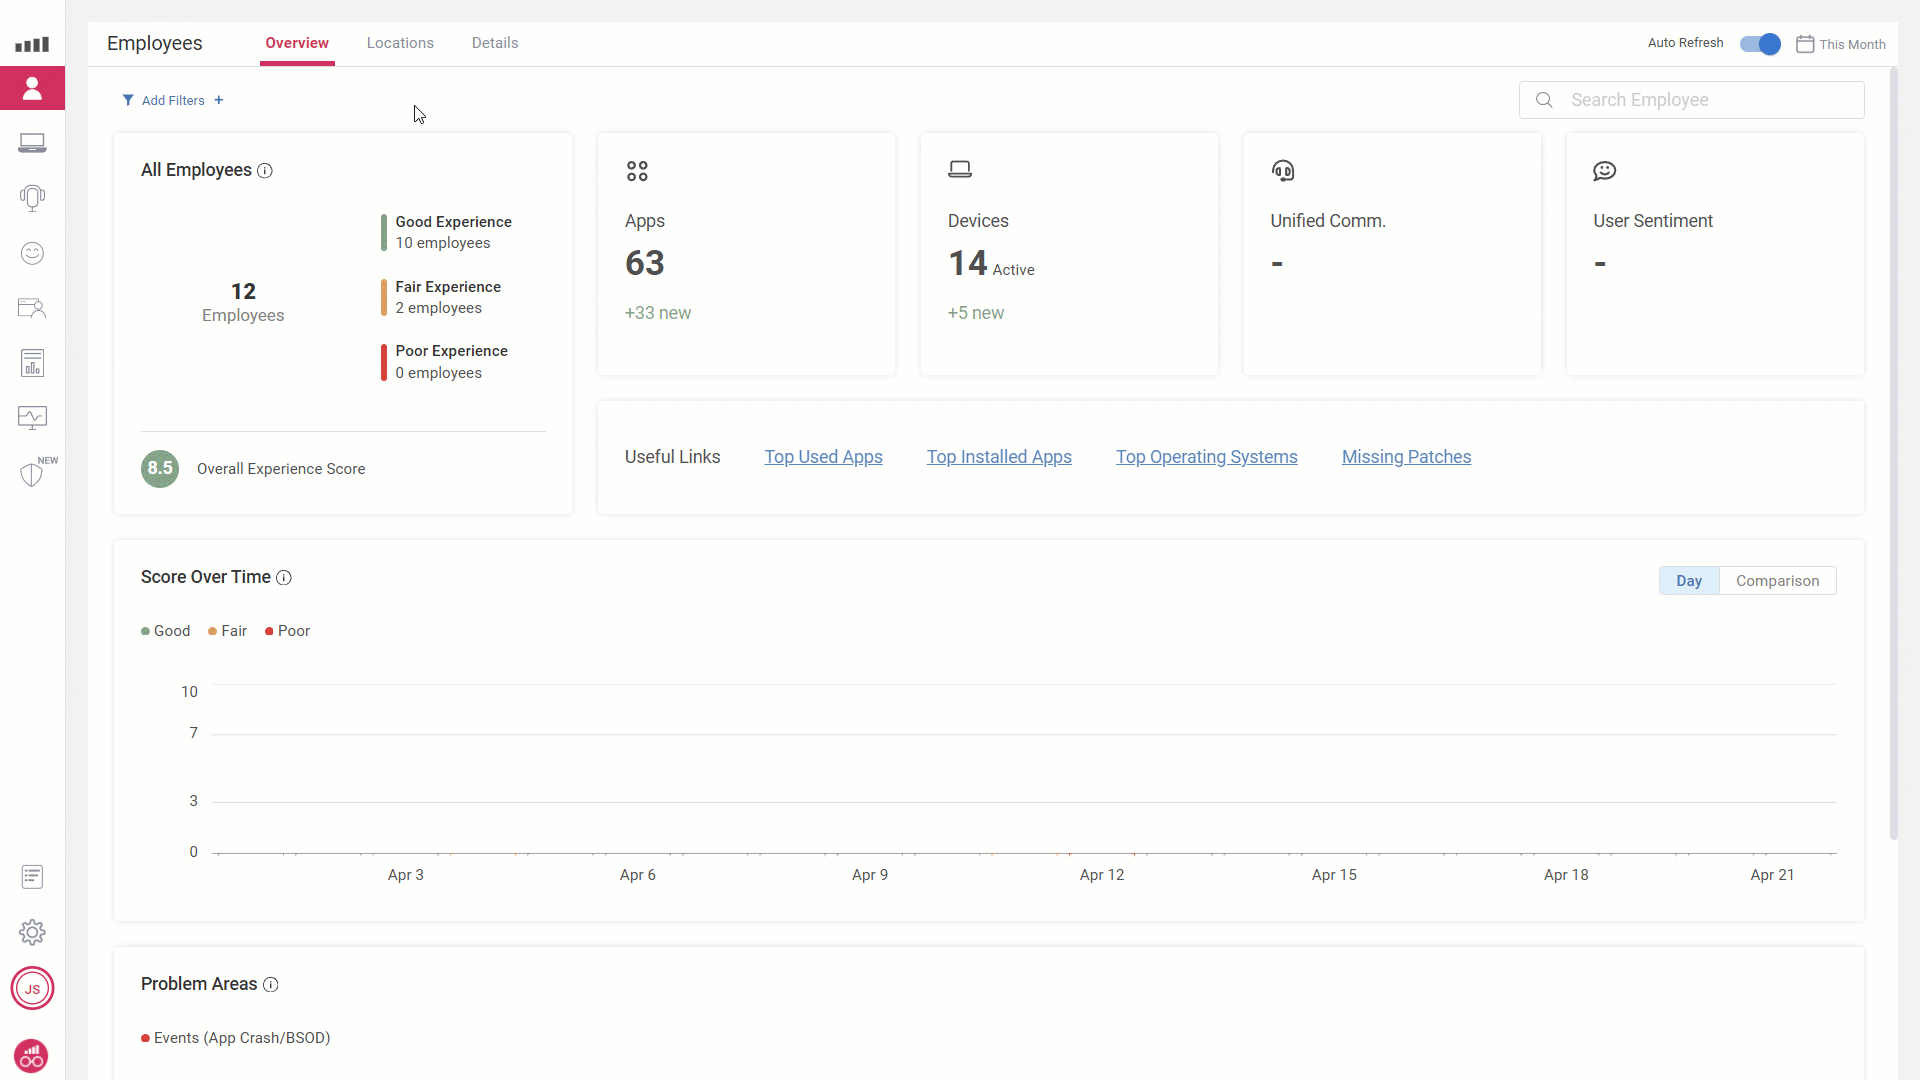Open the Devices laptop icon in sidebar
Image resolution: width=1920 pixels, height=1080 pixels.
(x=32, y=144)
